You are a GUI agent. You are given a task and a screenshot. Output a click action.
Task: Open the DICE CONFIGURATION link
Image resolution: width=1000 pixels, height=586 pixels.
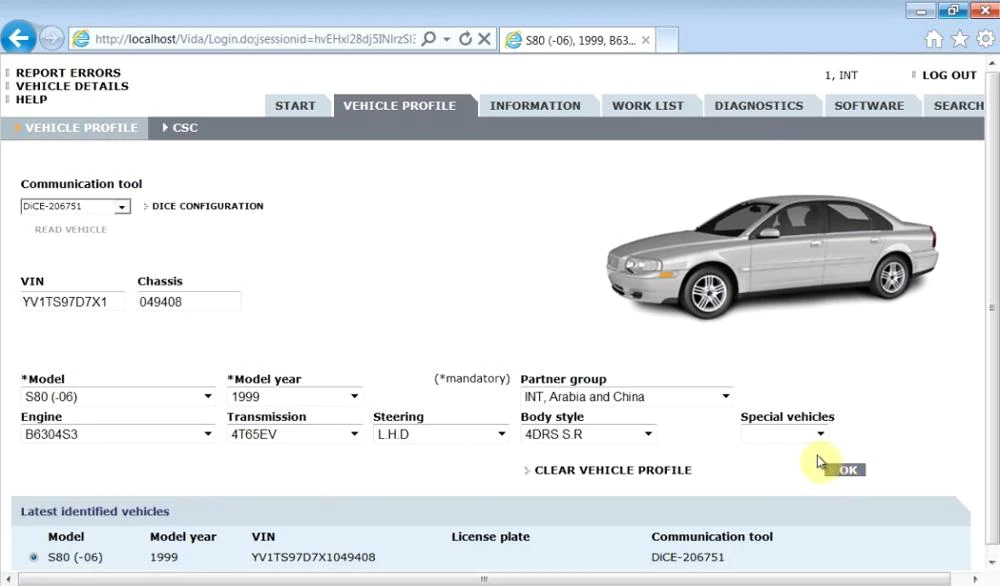pos(207,206)
